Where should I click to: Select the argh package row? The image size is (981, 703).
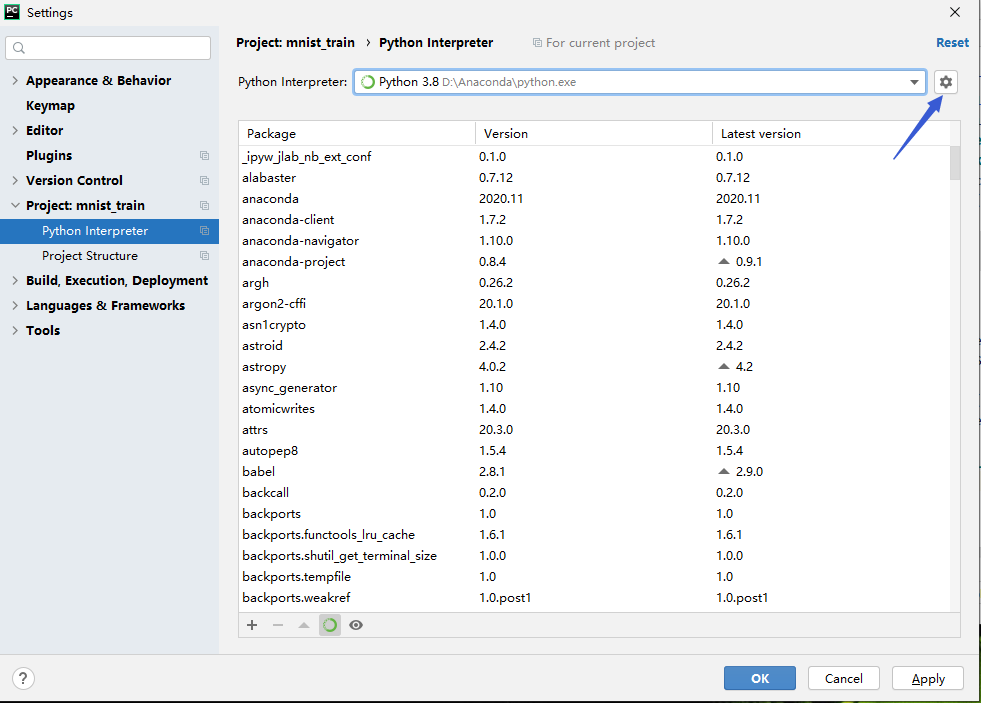click(594, 283)
